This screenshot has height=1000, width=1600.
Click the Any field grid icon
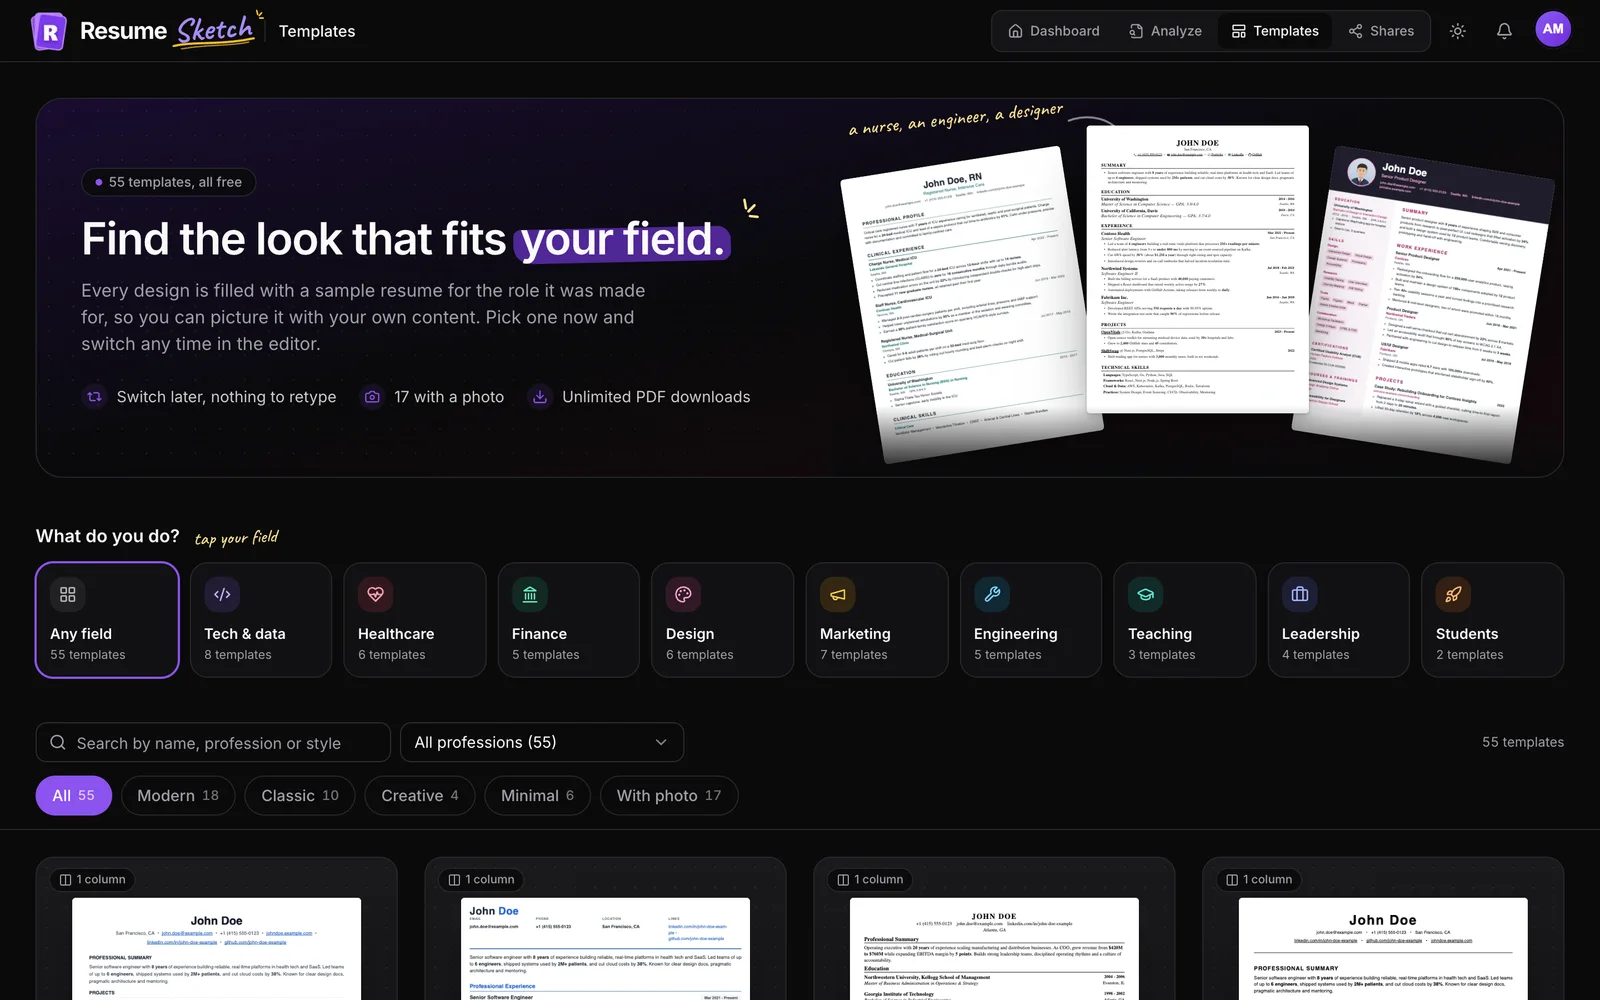pyautogui.click(x=68, y=594)
